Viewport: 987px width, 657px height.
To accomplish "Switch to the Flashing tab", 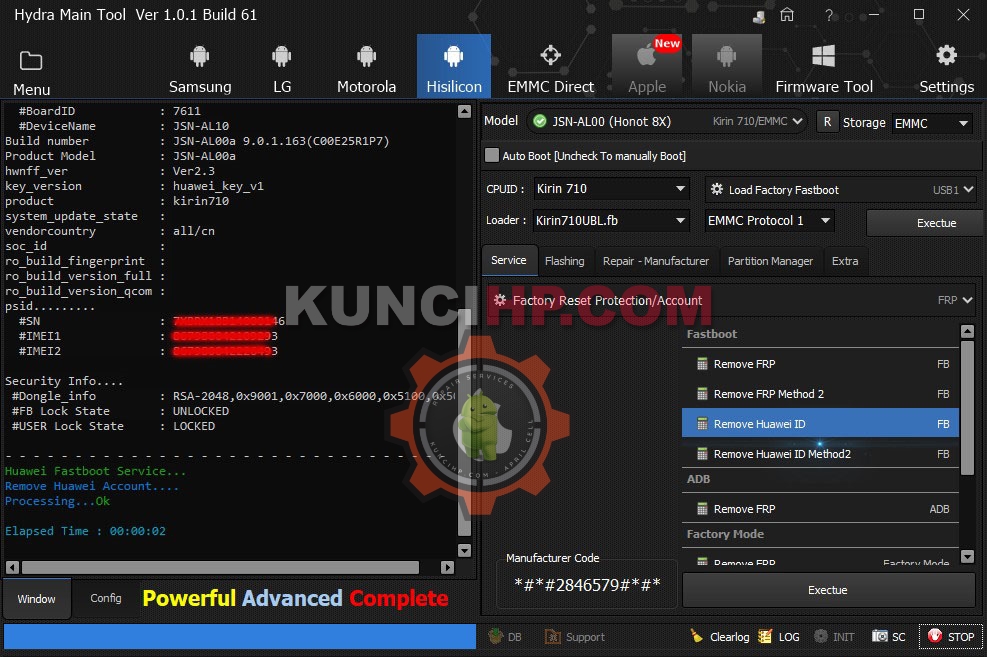I will tap(565, 261).
